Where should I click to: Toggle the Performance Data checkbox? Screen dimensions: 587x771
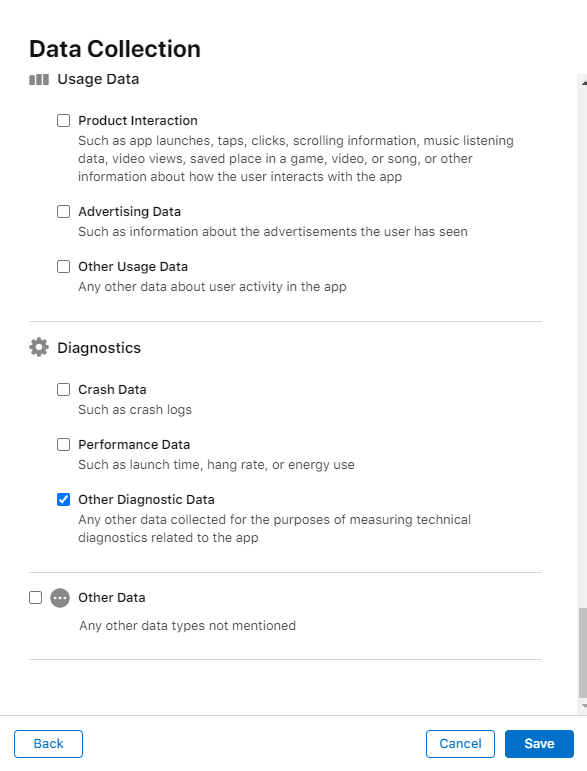[63, 445]
